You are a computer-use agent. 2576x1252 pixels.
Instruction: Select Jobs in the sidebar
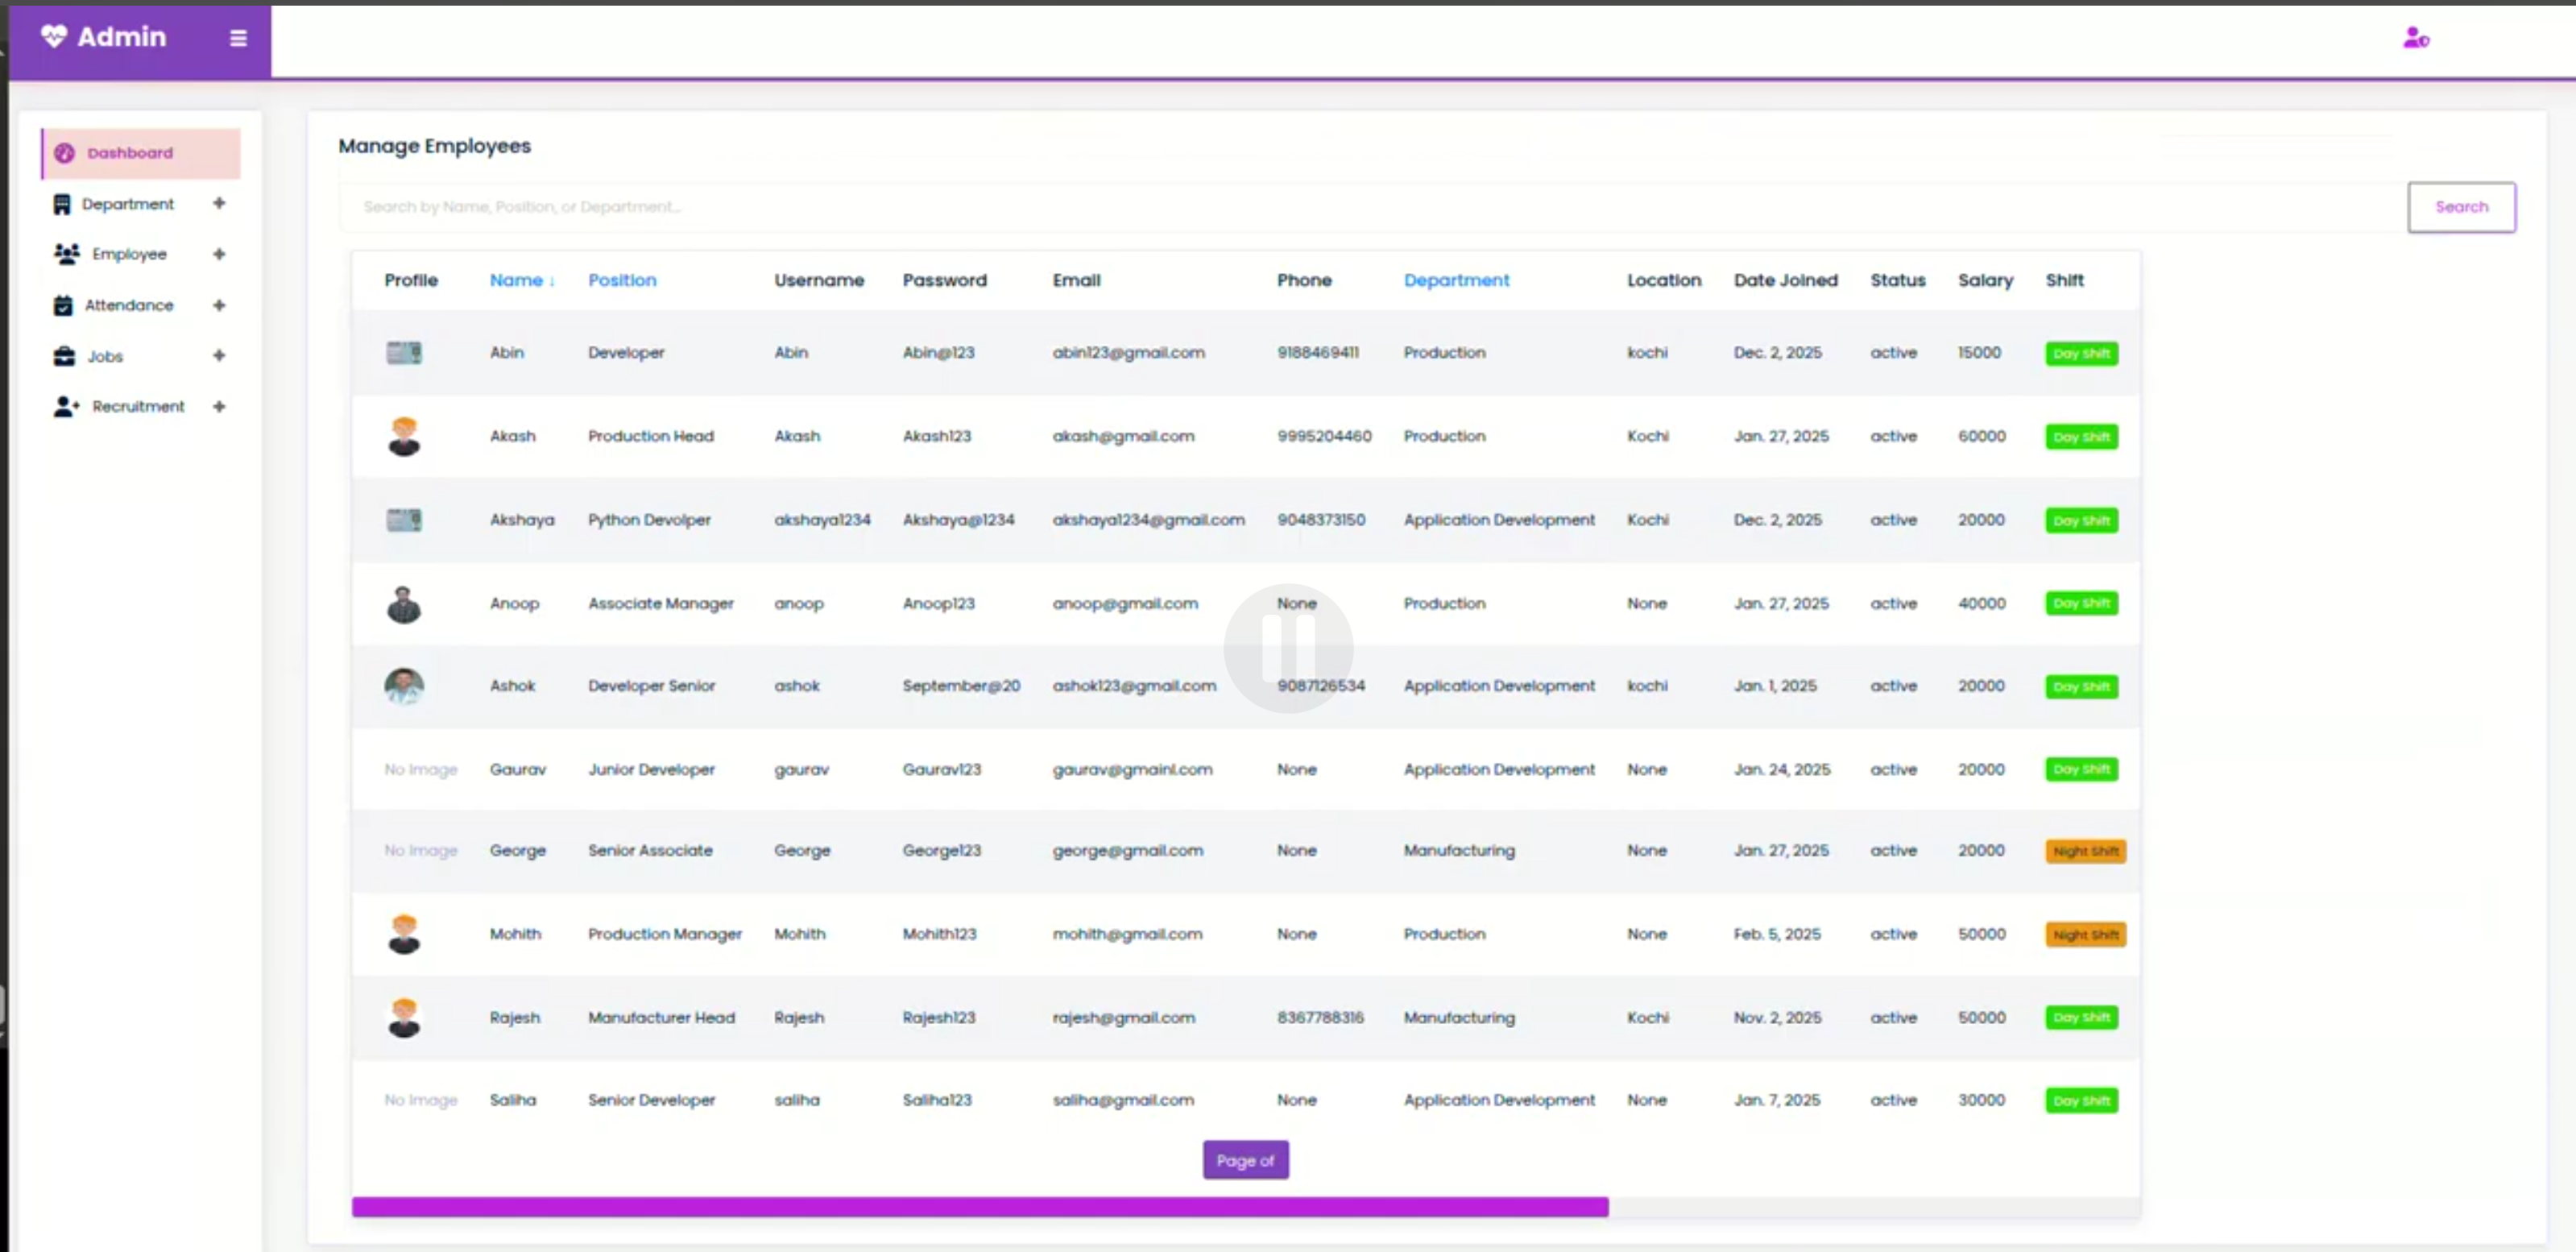(x=105, y=356)
